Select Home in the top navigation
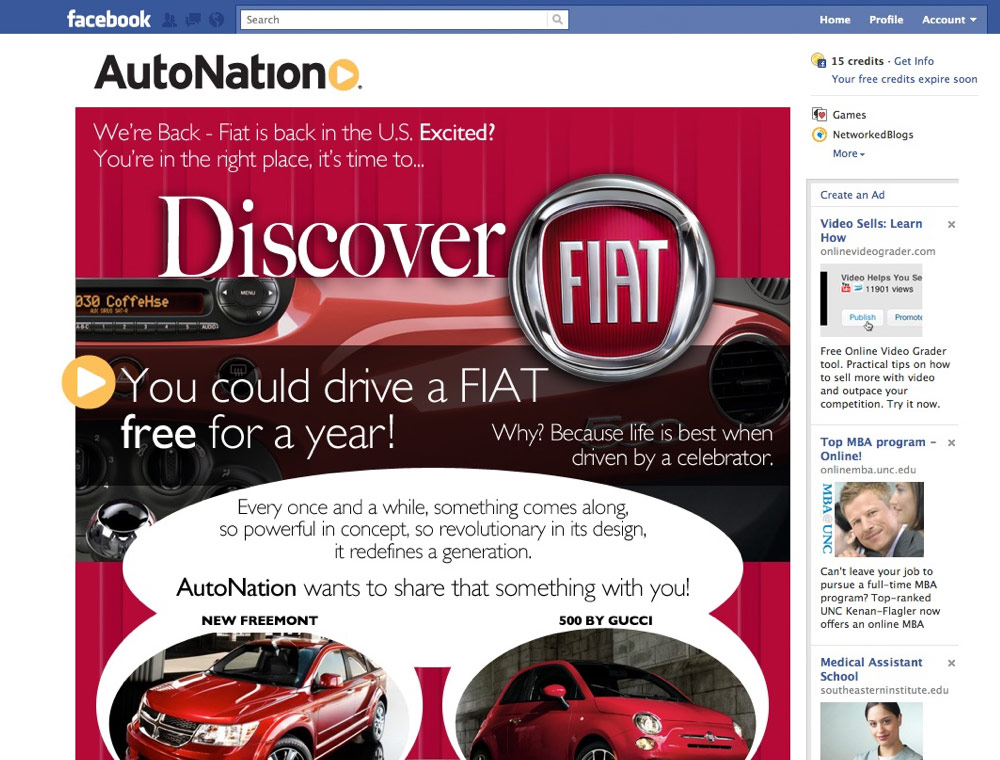 [835, 19]
